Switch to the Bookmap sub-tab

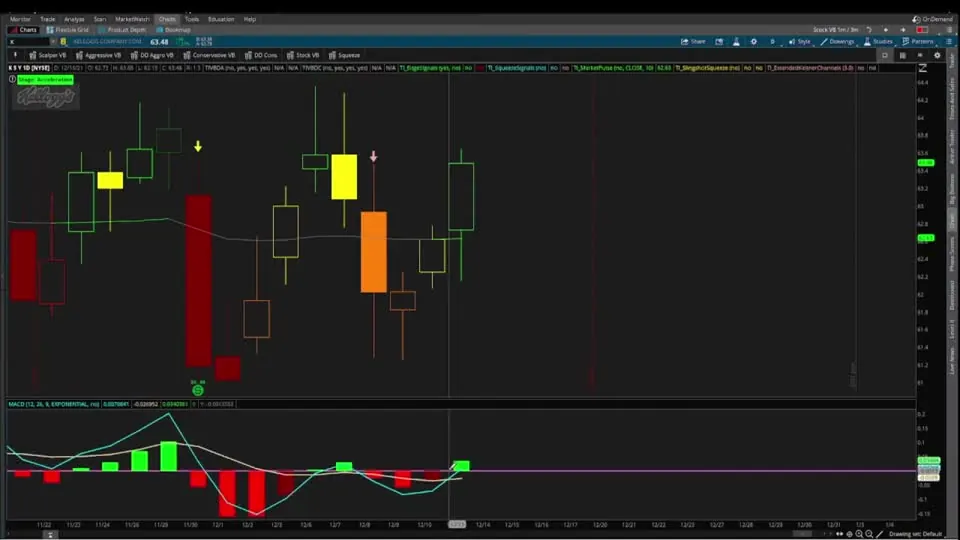(x=174, y=29)
